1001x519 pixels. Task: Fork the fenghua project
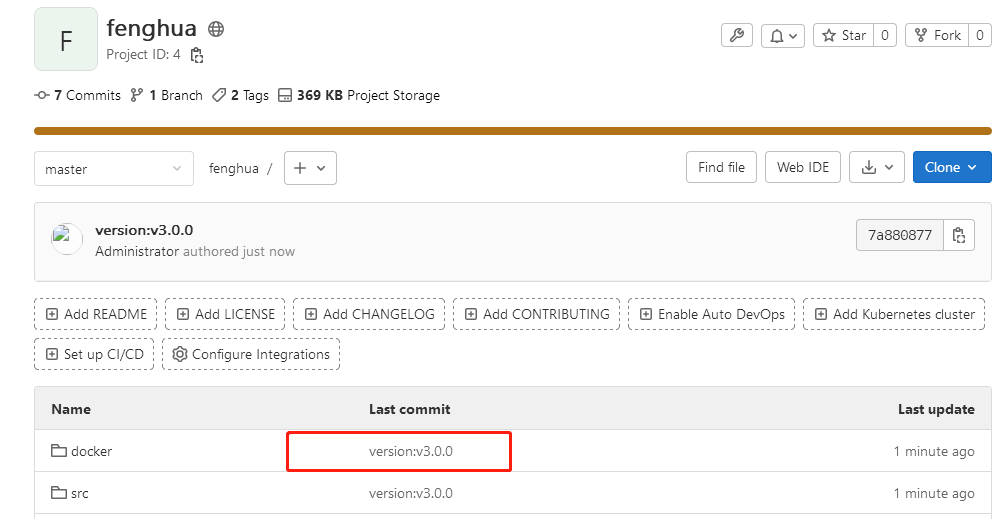point(936,36)
